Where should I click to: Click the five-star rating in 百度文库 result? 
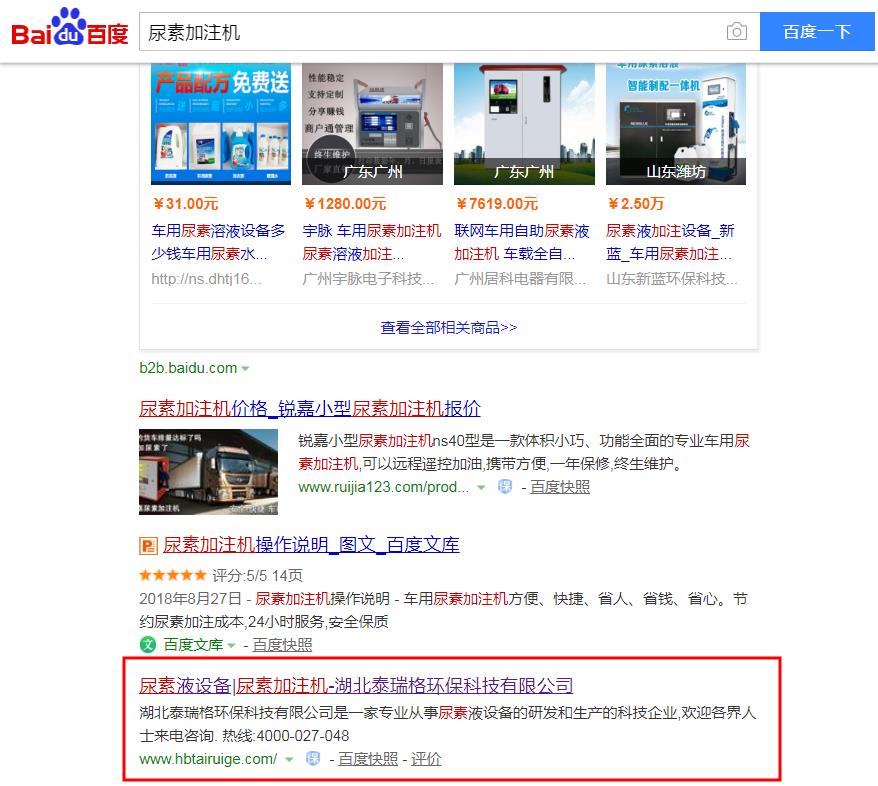click(x=173, y=575)
